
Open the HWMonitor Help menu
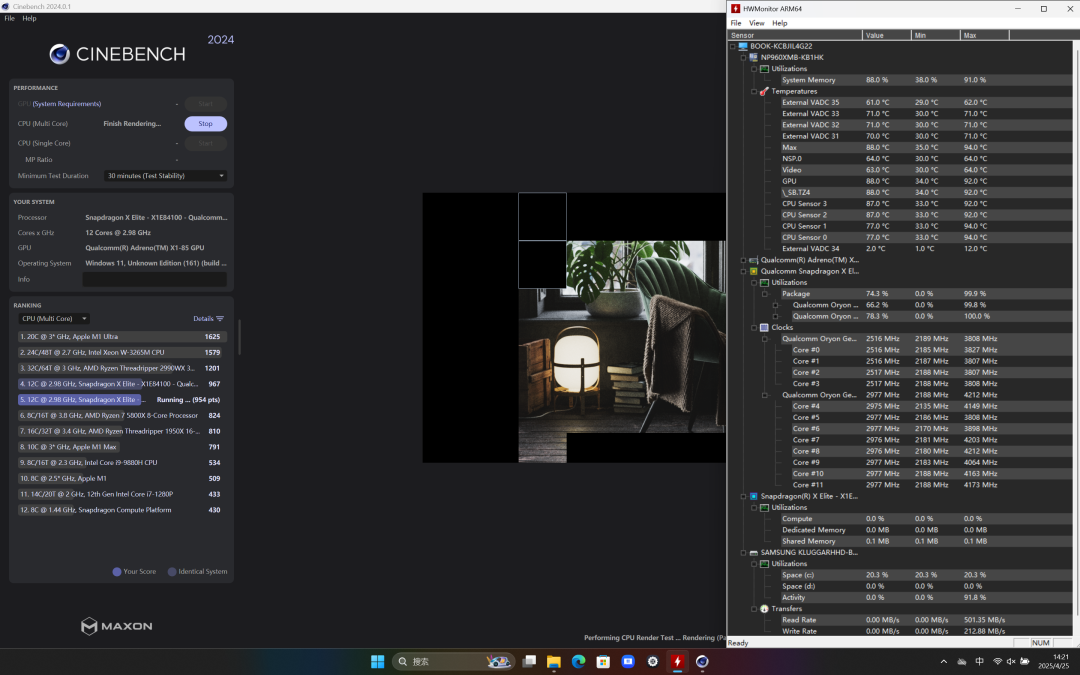tap(780, 23)
